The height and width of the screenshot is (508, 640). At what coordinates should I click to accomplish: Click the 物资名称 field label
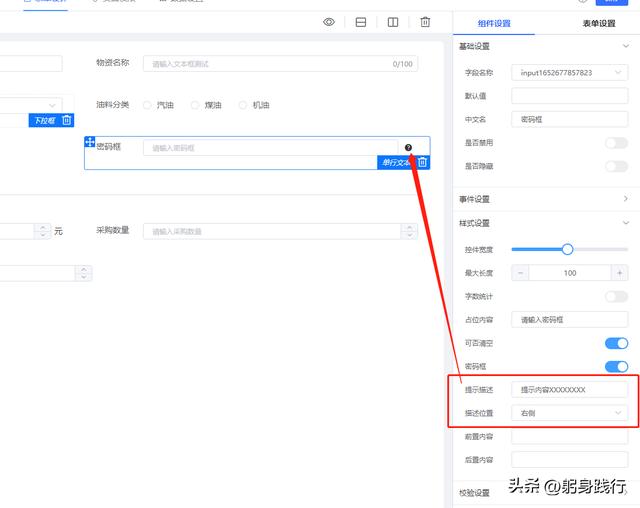[x=113, y=62]
